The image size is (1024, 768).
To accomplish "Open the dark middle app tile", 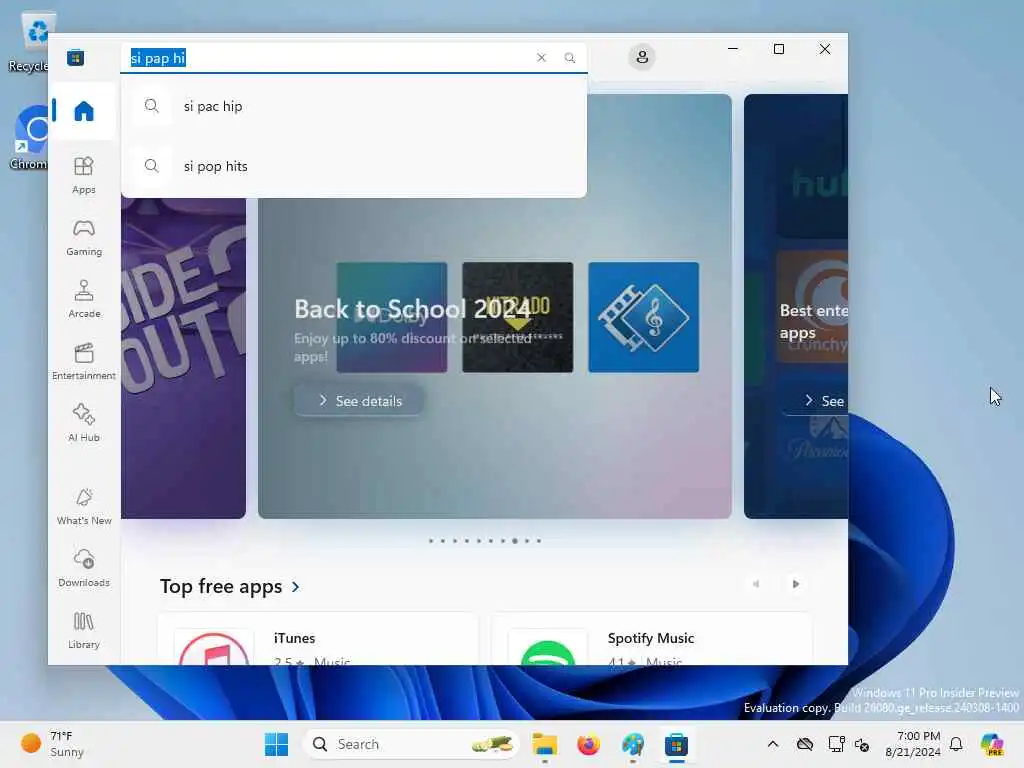I will 517,317.
